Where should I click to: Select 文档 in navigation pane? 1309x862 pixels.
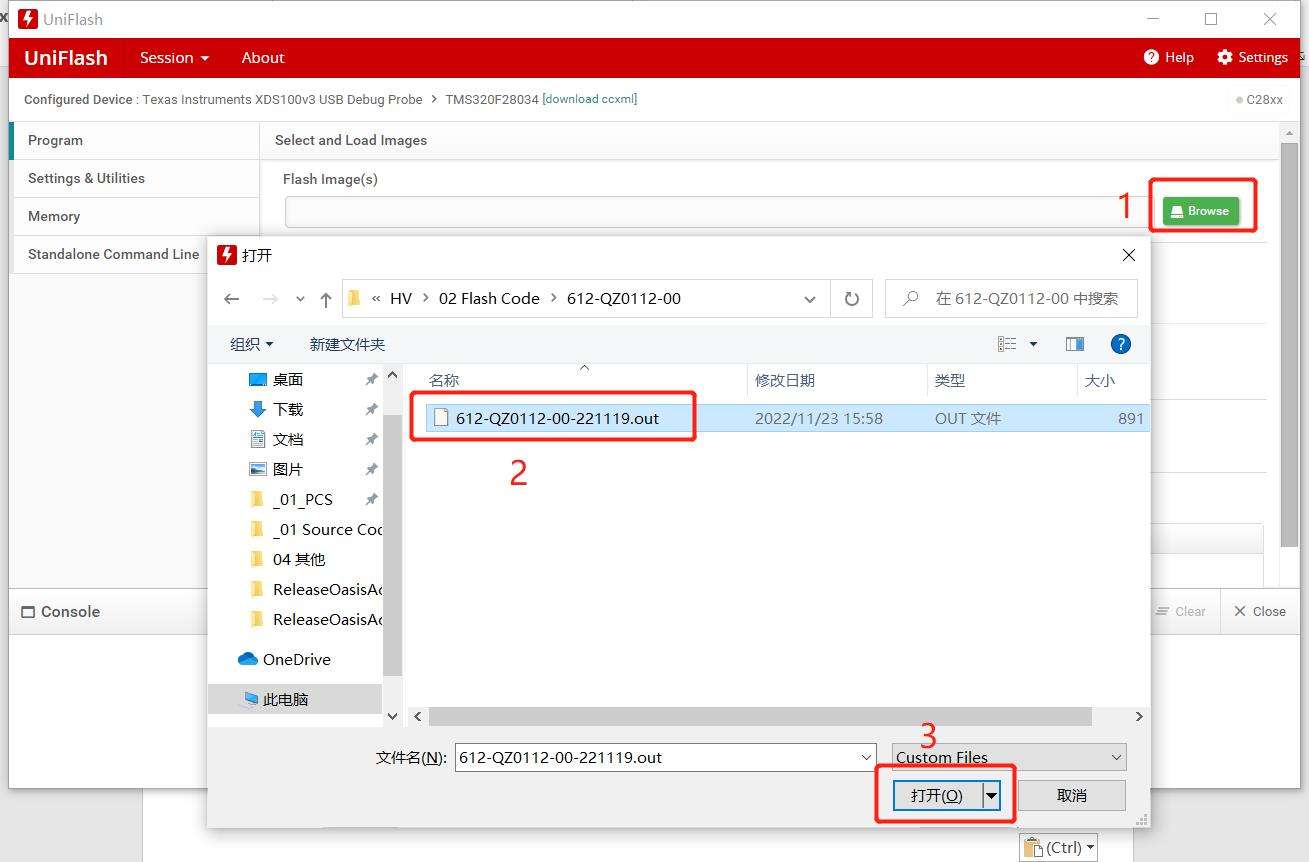(288, 439)
